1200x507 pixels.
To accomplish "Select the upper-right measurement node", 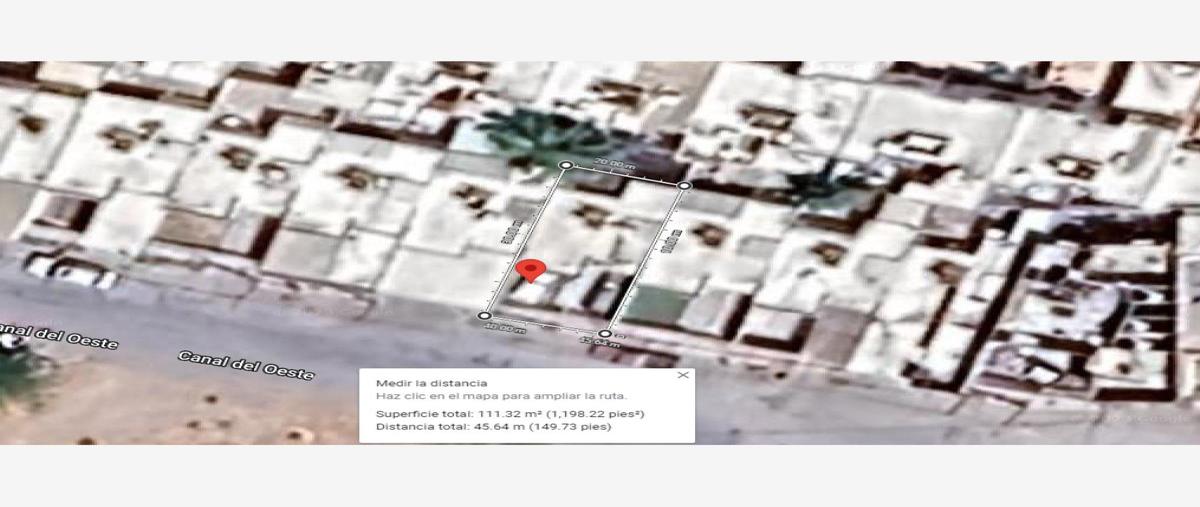I will click(x=684, y=185).
